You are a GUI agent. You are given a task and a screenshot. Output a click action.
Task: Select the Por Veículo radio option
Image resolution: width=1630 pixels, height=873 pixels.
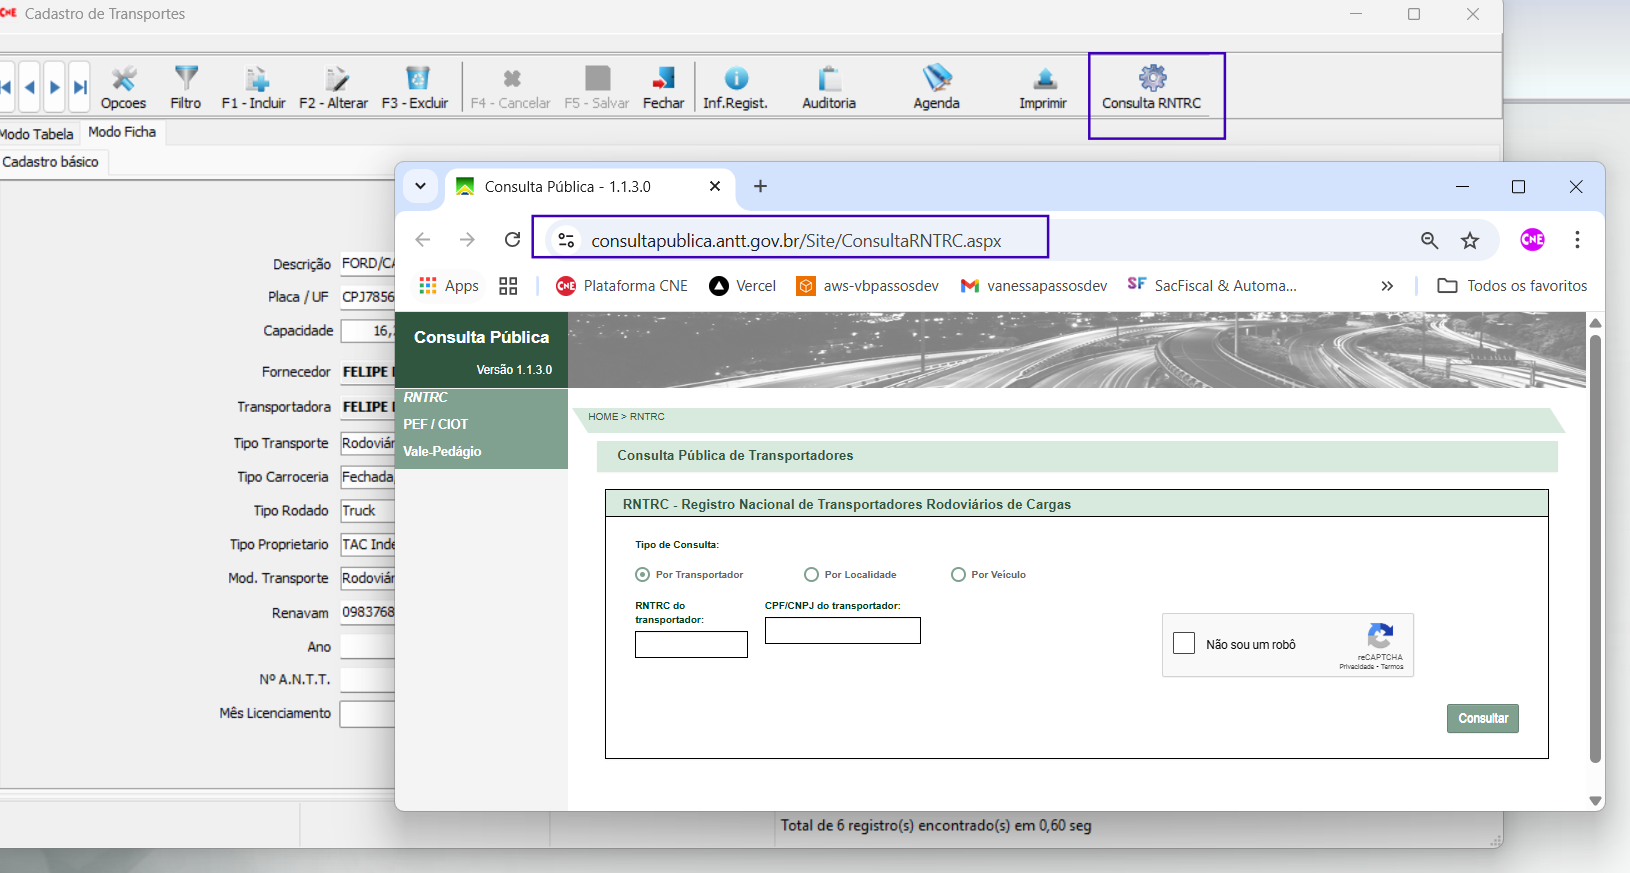(x=958, y=575)
